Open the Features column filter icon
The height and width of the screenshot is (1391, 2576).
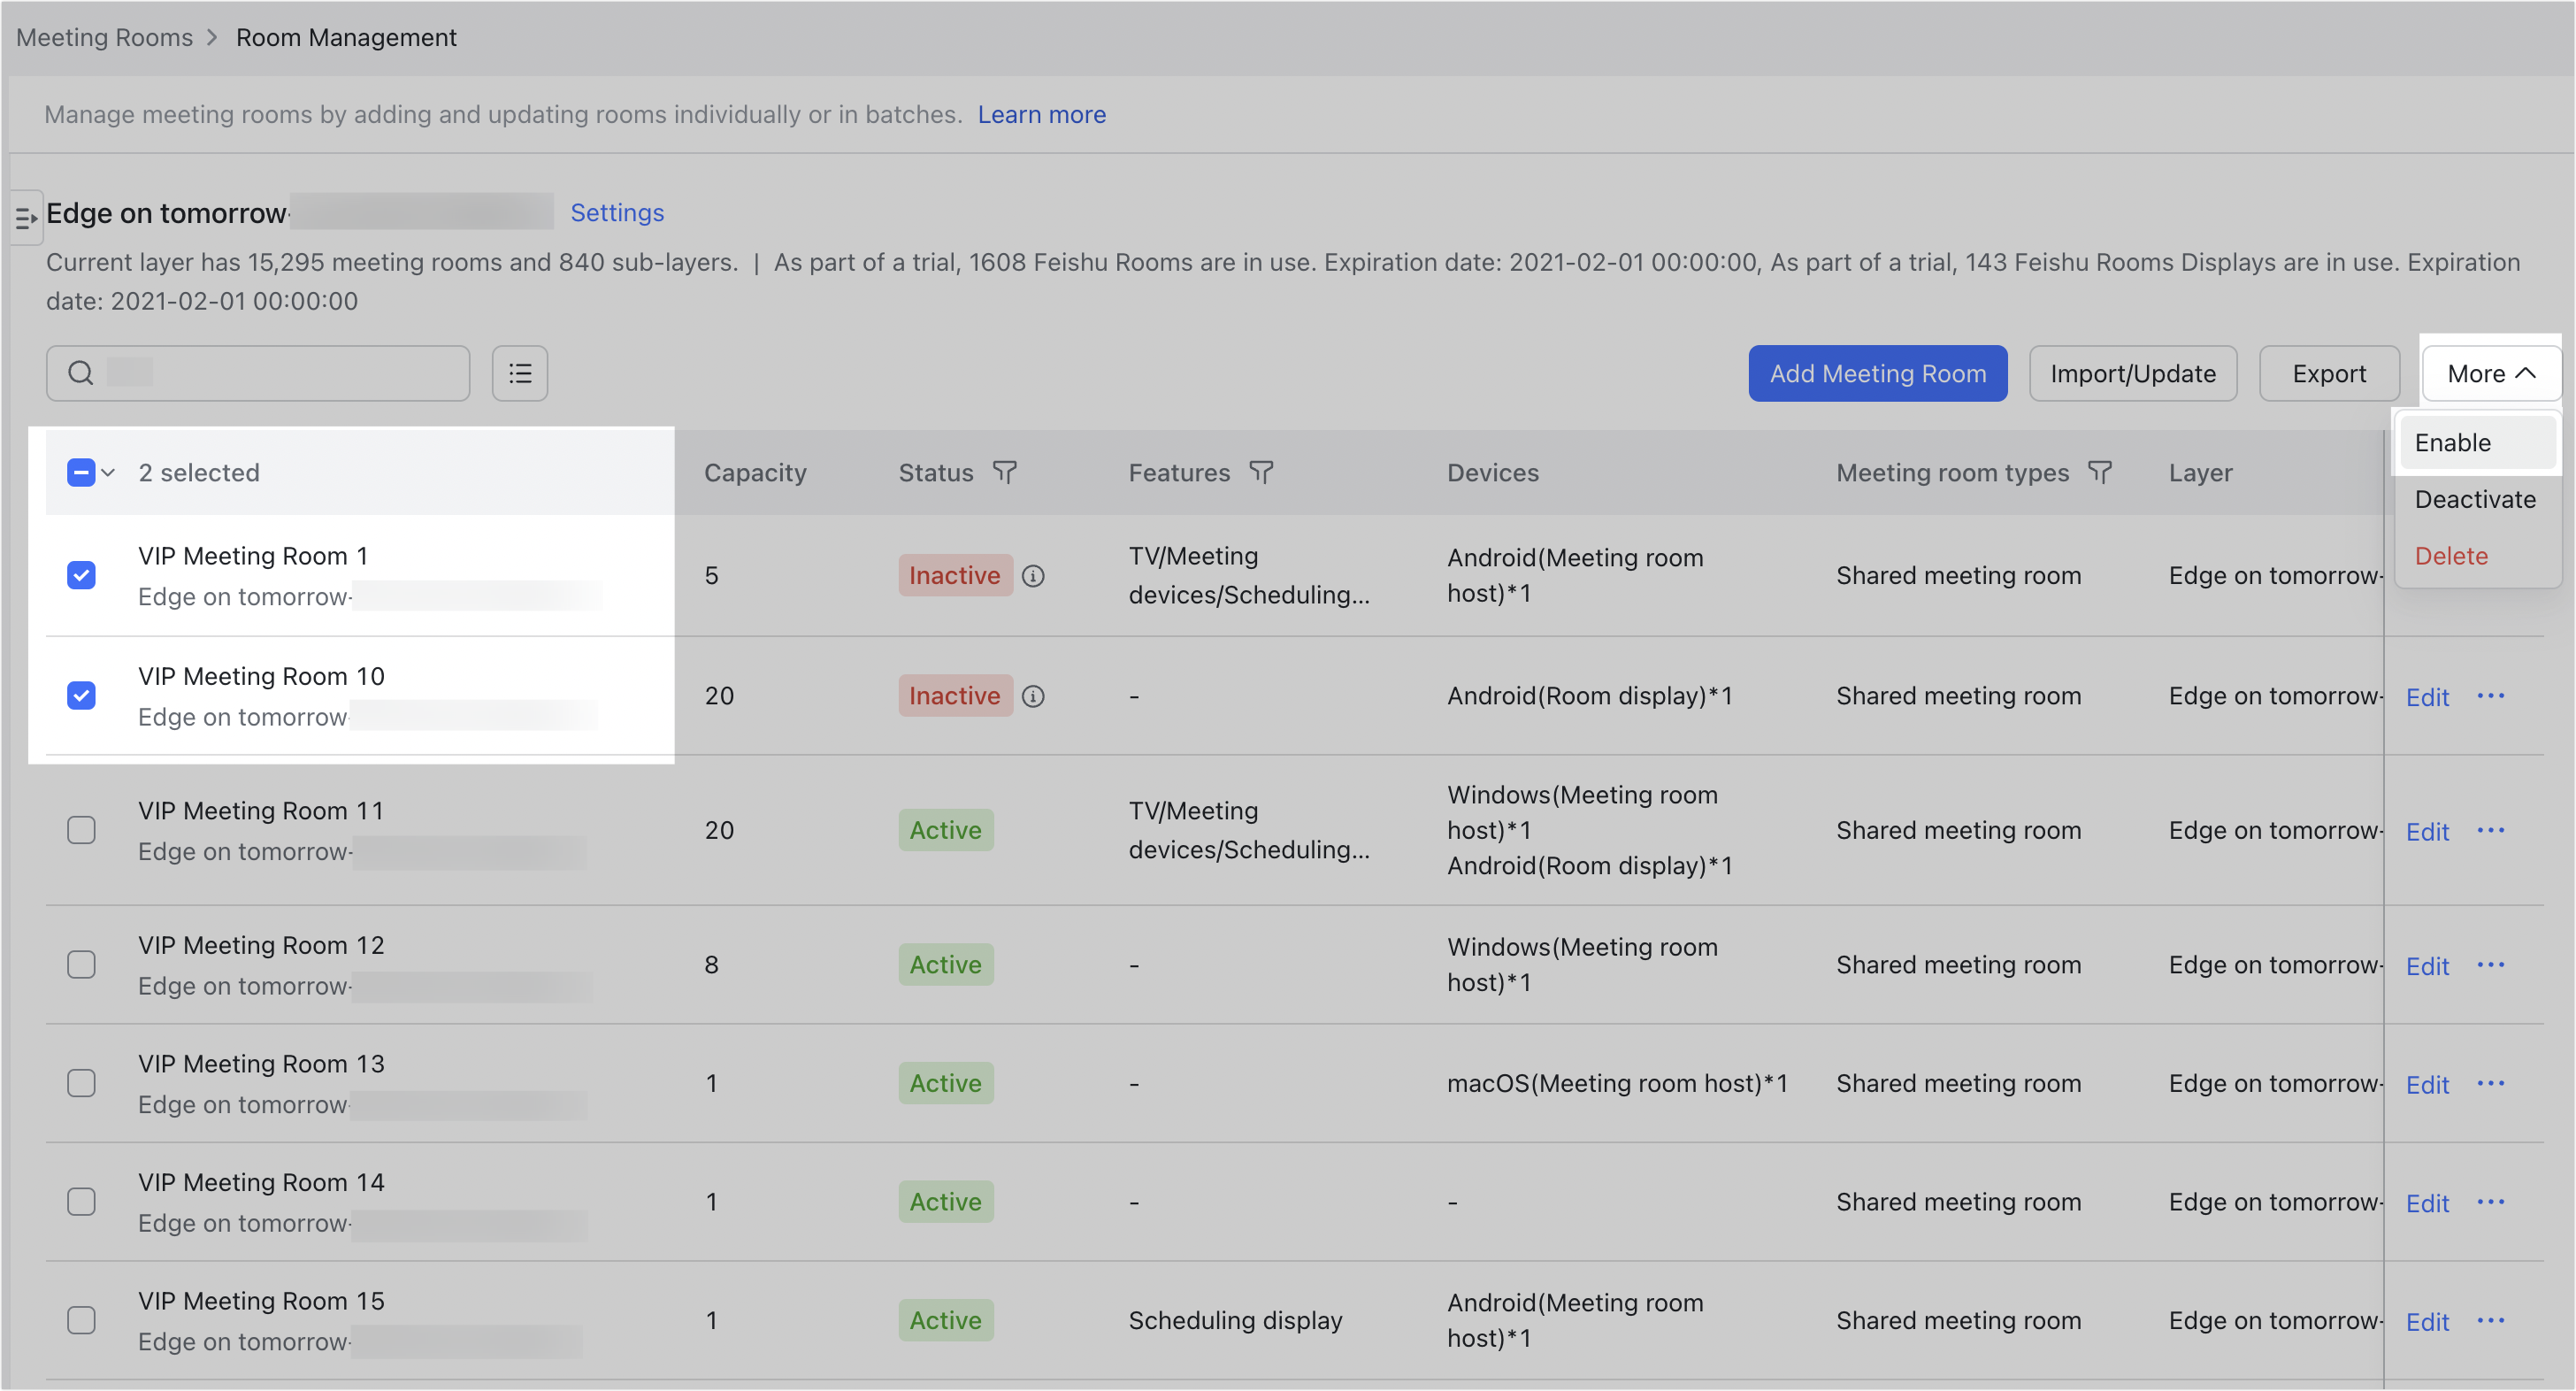(1261, 472)
